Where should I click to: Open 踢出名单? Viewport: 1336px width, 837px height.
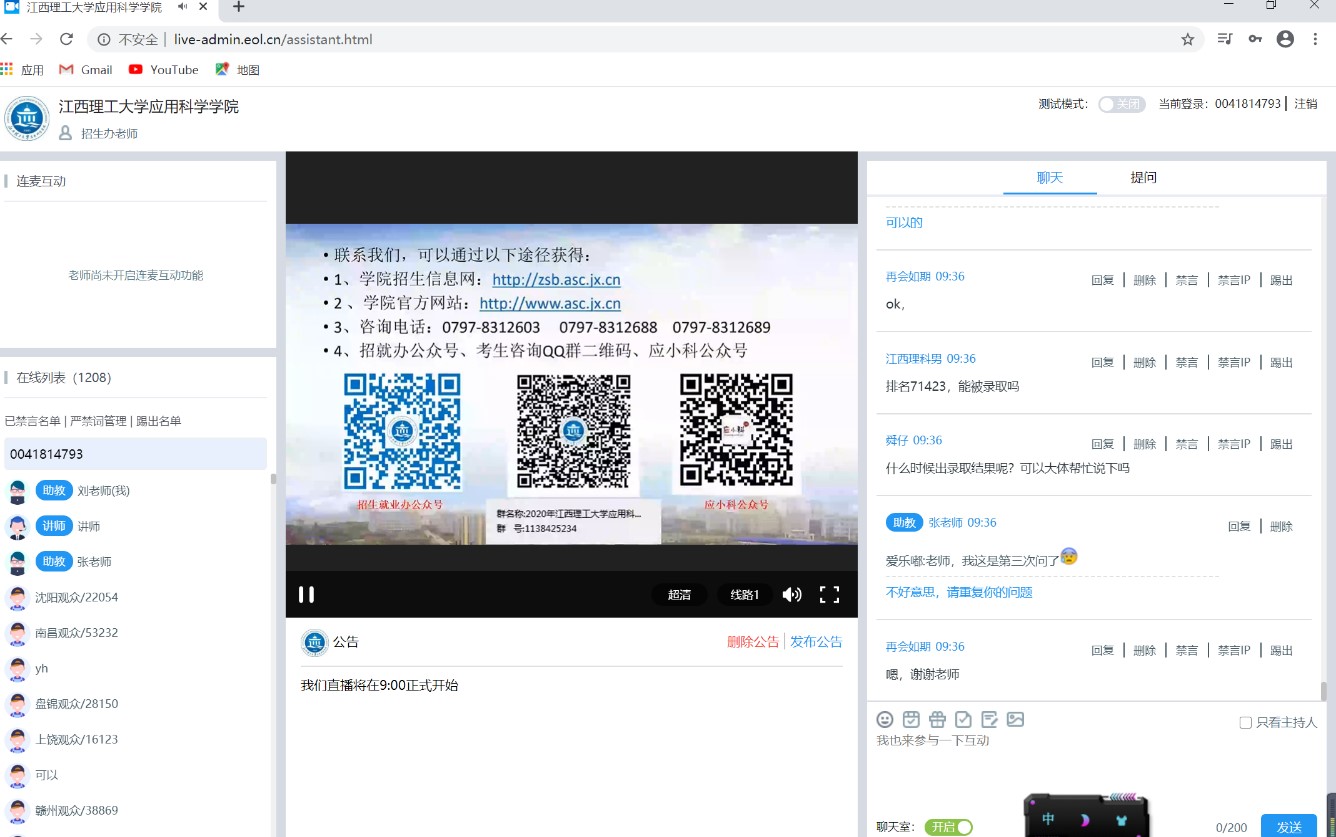pyautogui.click(x=158, y=421)
